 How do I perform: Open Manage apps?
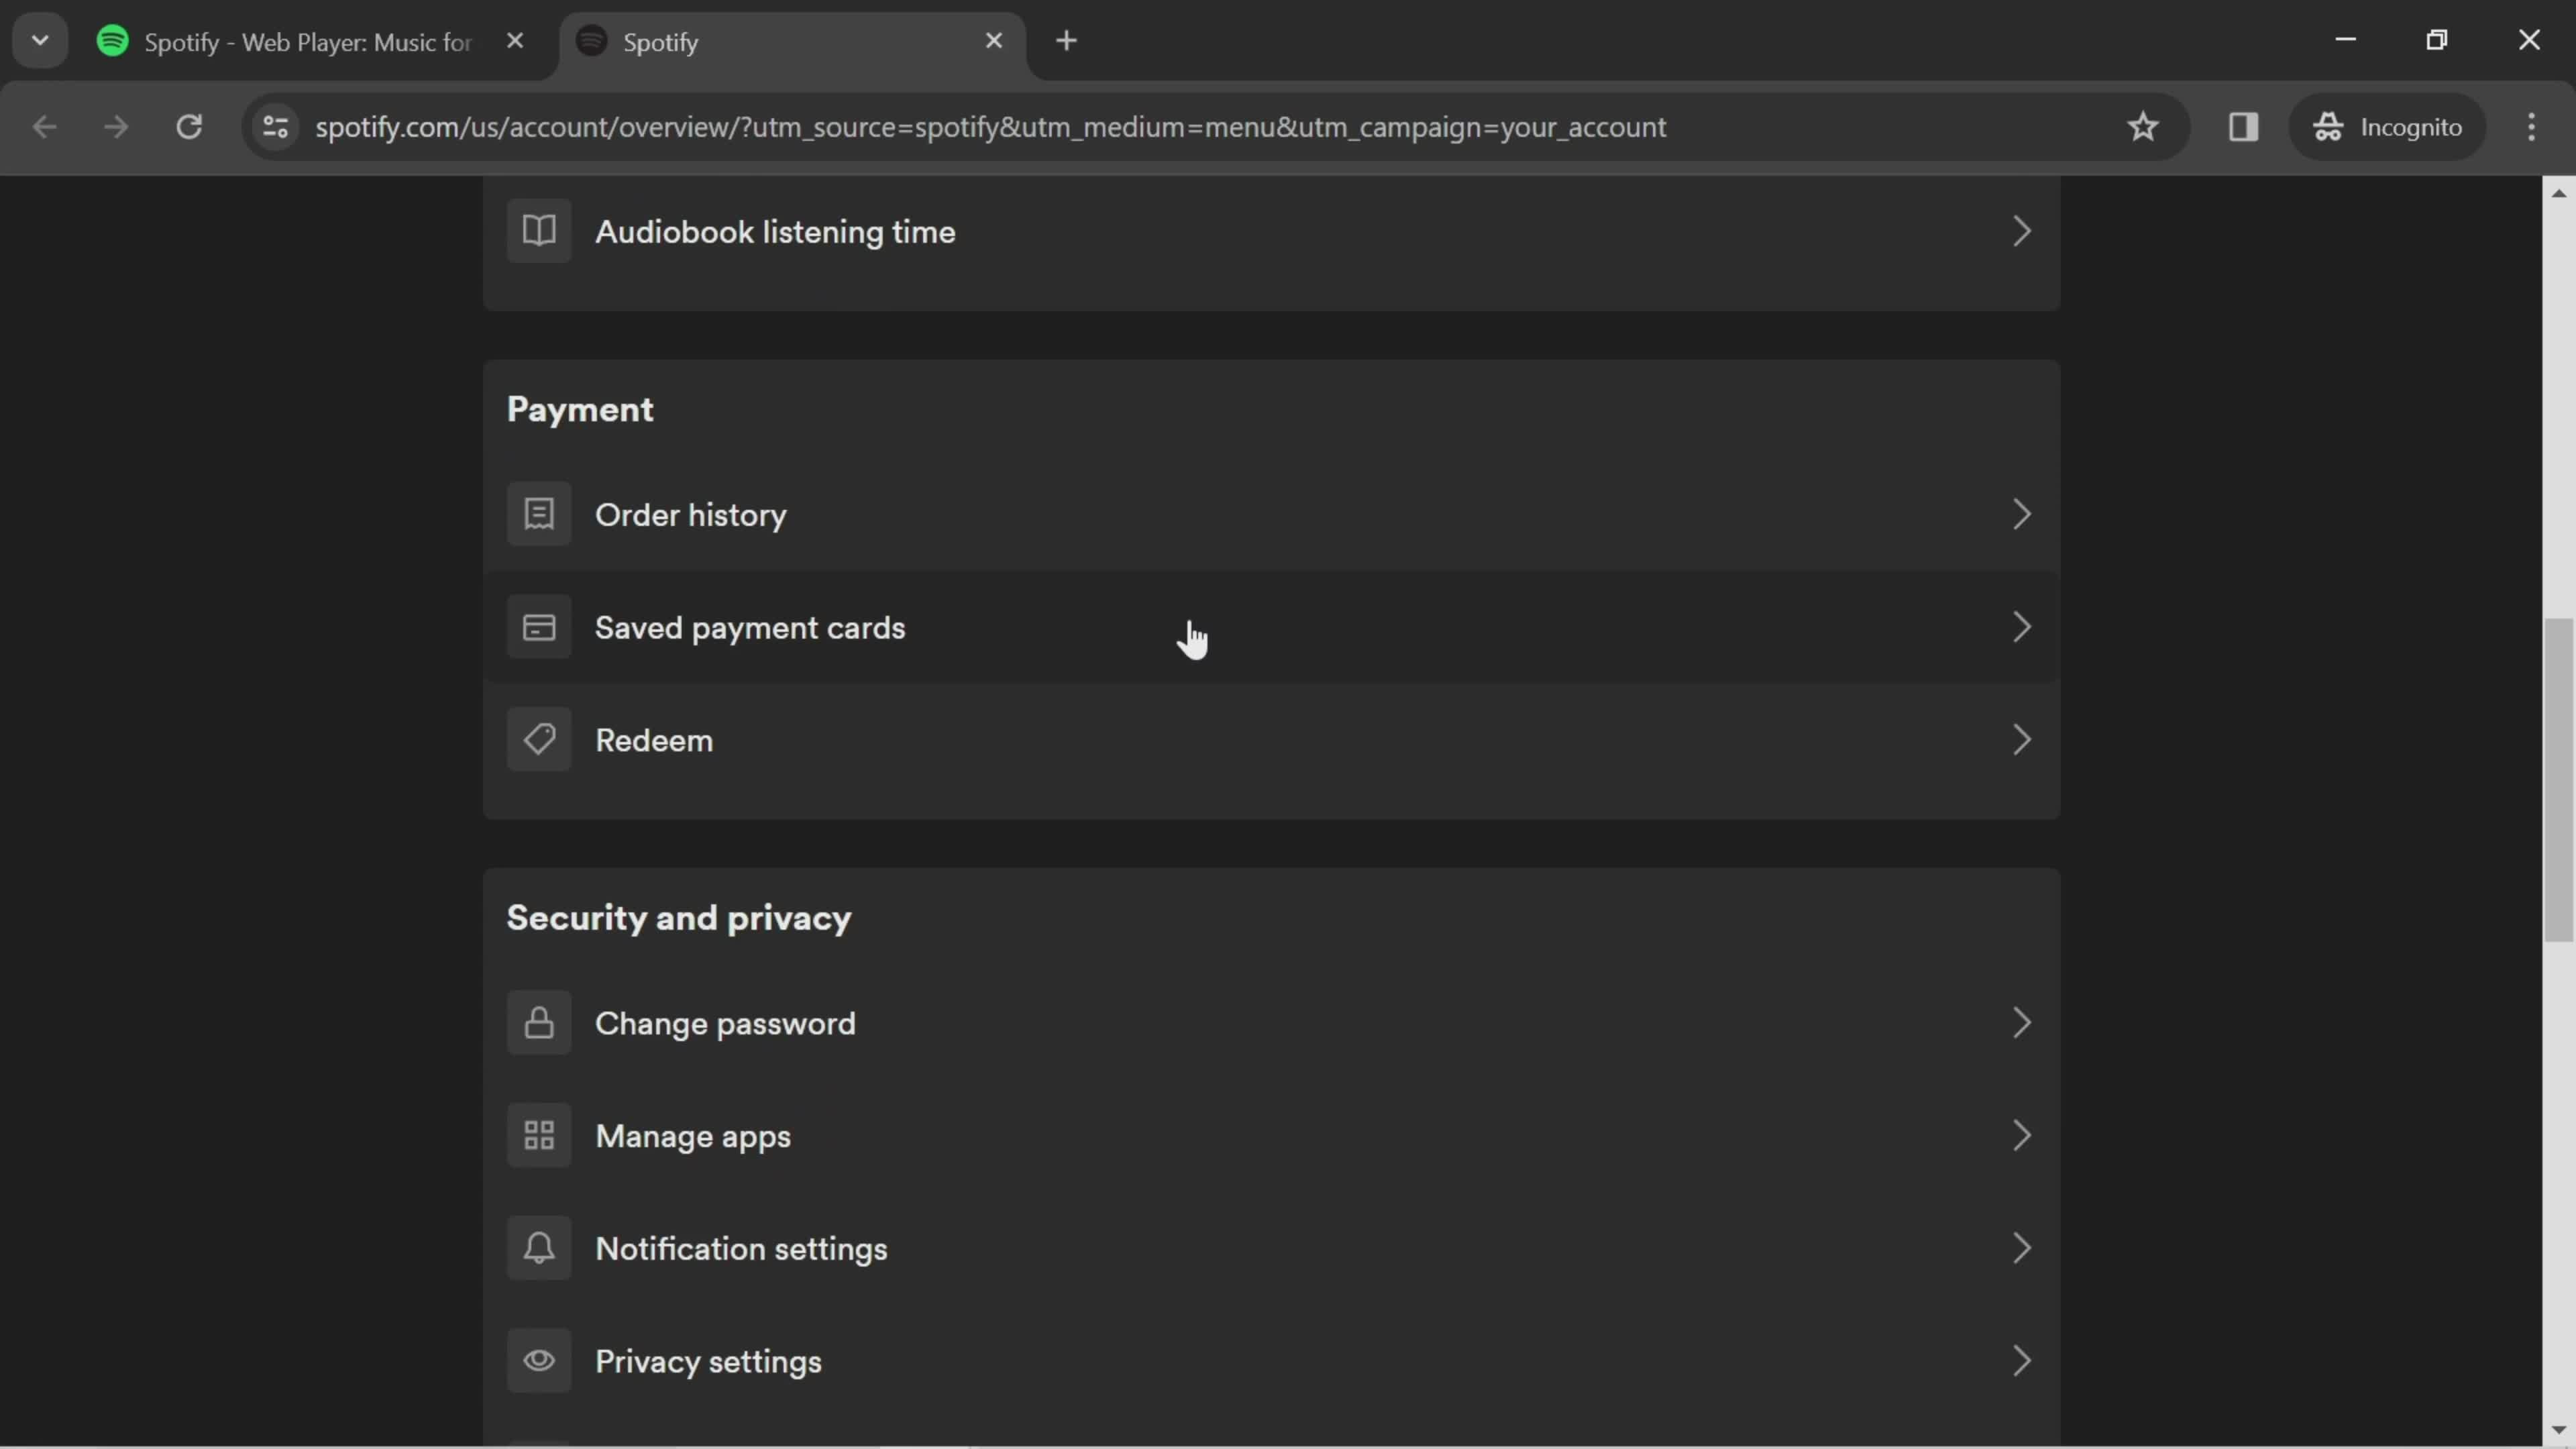(1272, 1136)
